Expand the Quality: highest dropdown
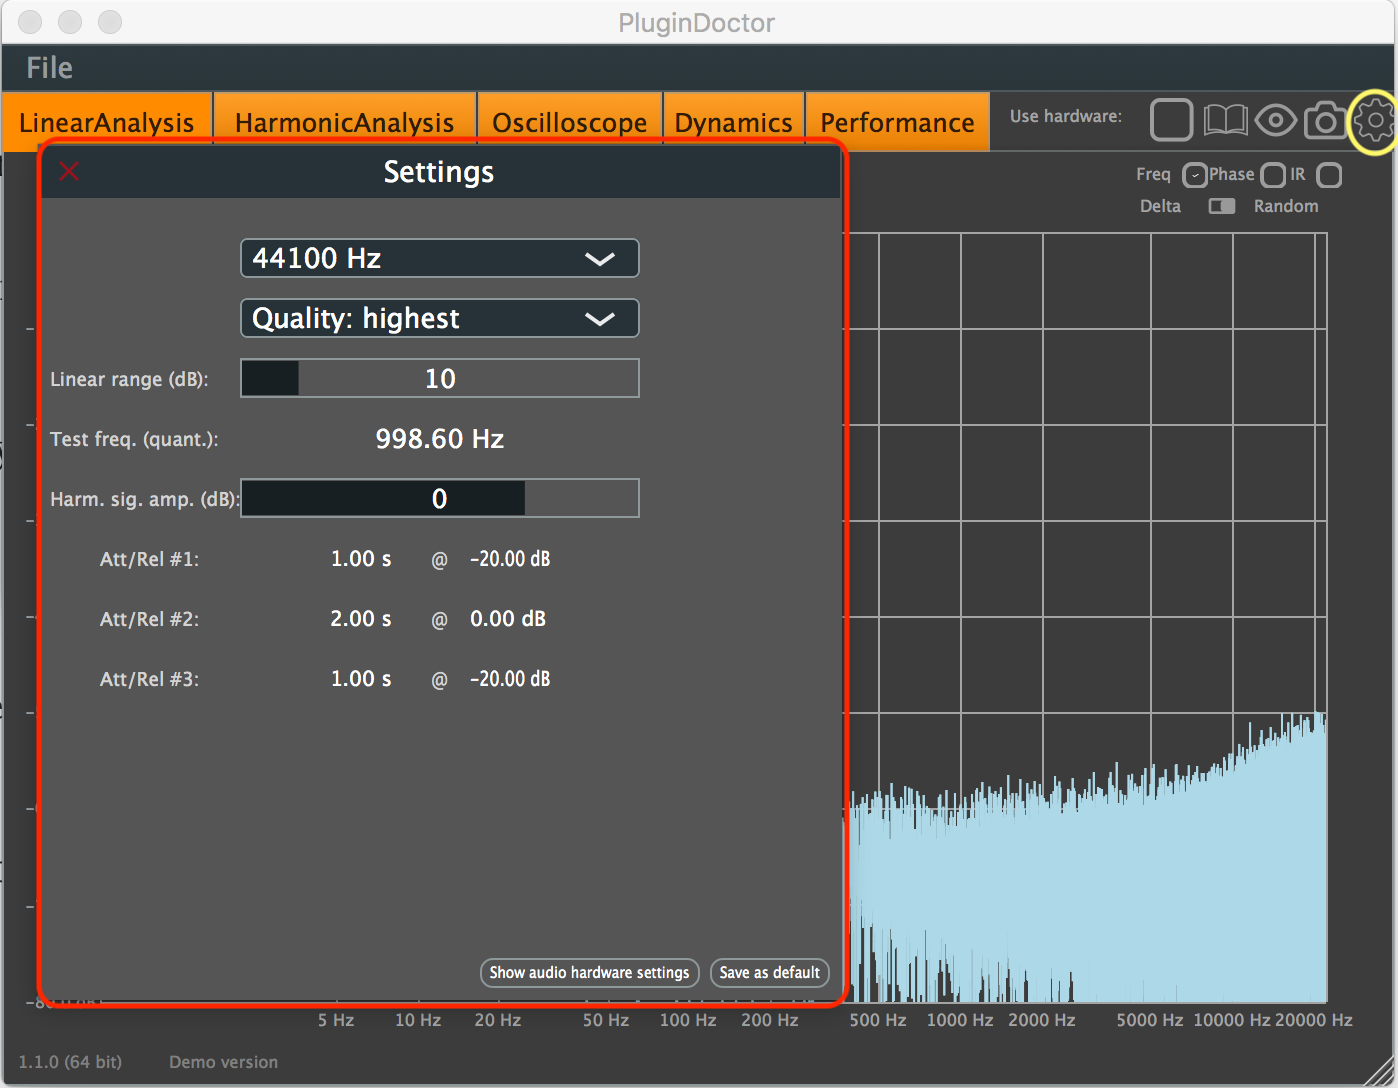Screen dimensions: 1398x1088 439,318
